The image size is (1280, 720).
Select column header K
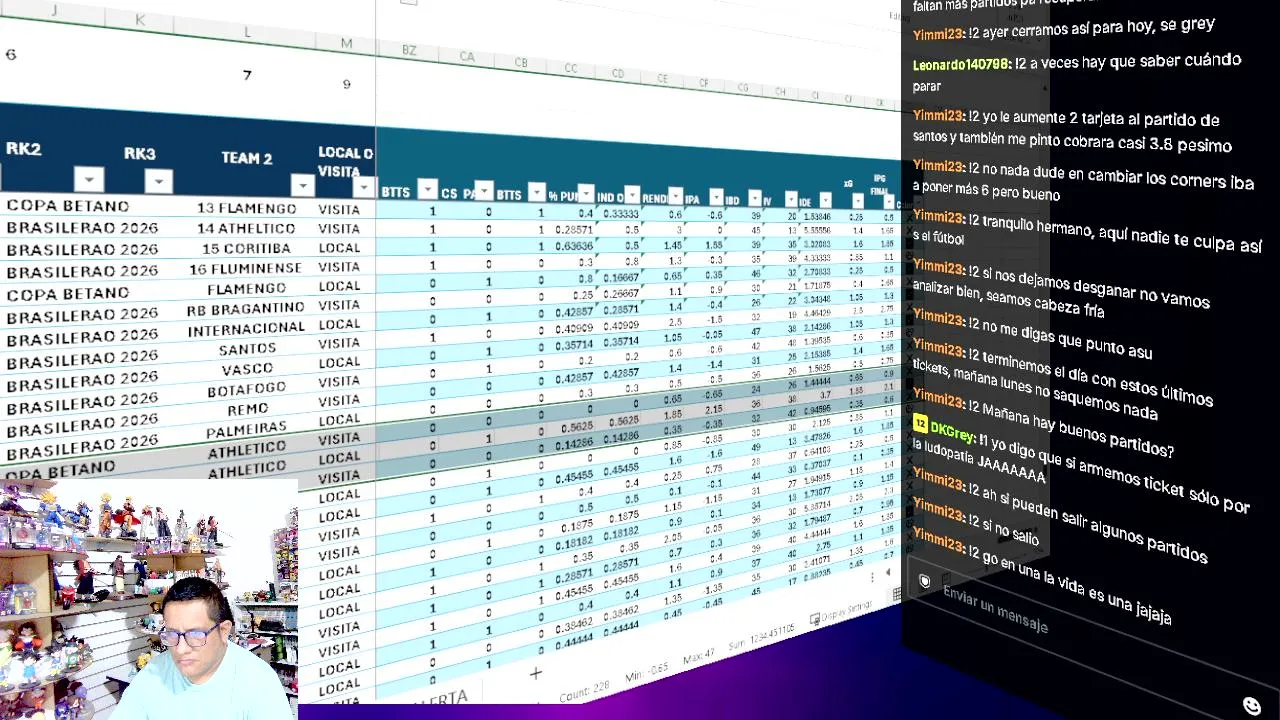(x=140, y=20)
